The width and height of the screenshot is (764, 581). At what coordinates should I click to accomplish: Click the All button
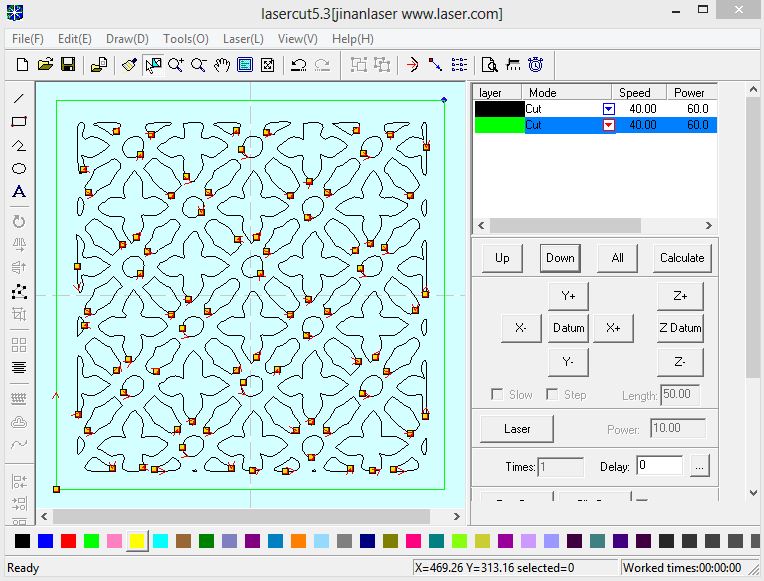click(617, 258)
